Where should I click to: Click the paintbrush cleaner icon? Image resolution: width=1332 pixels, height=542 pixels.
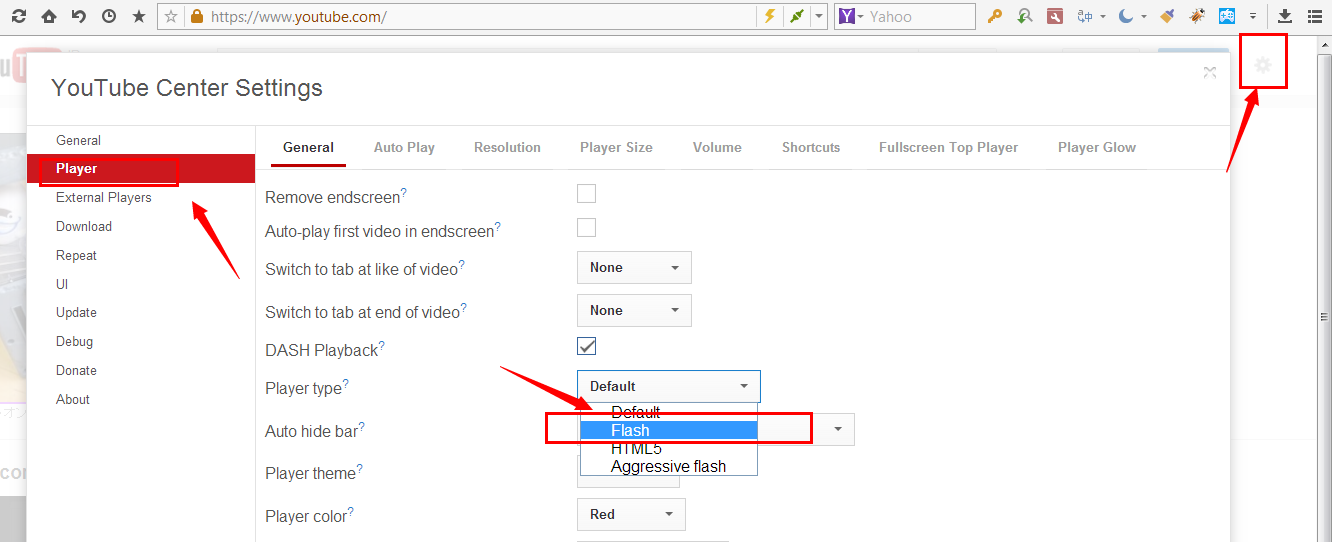pyautogui.click(x=1167, y=16)
